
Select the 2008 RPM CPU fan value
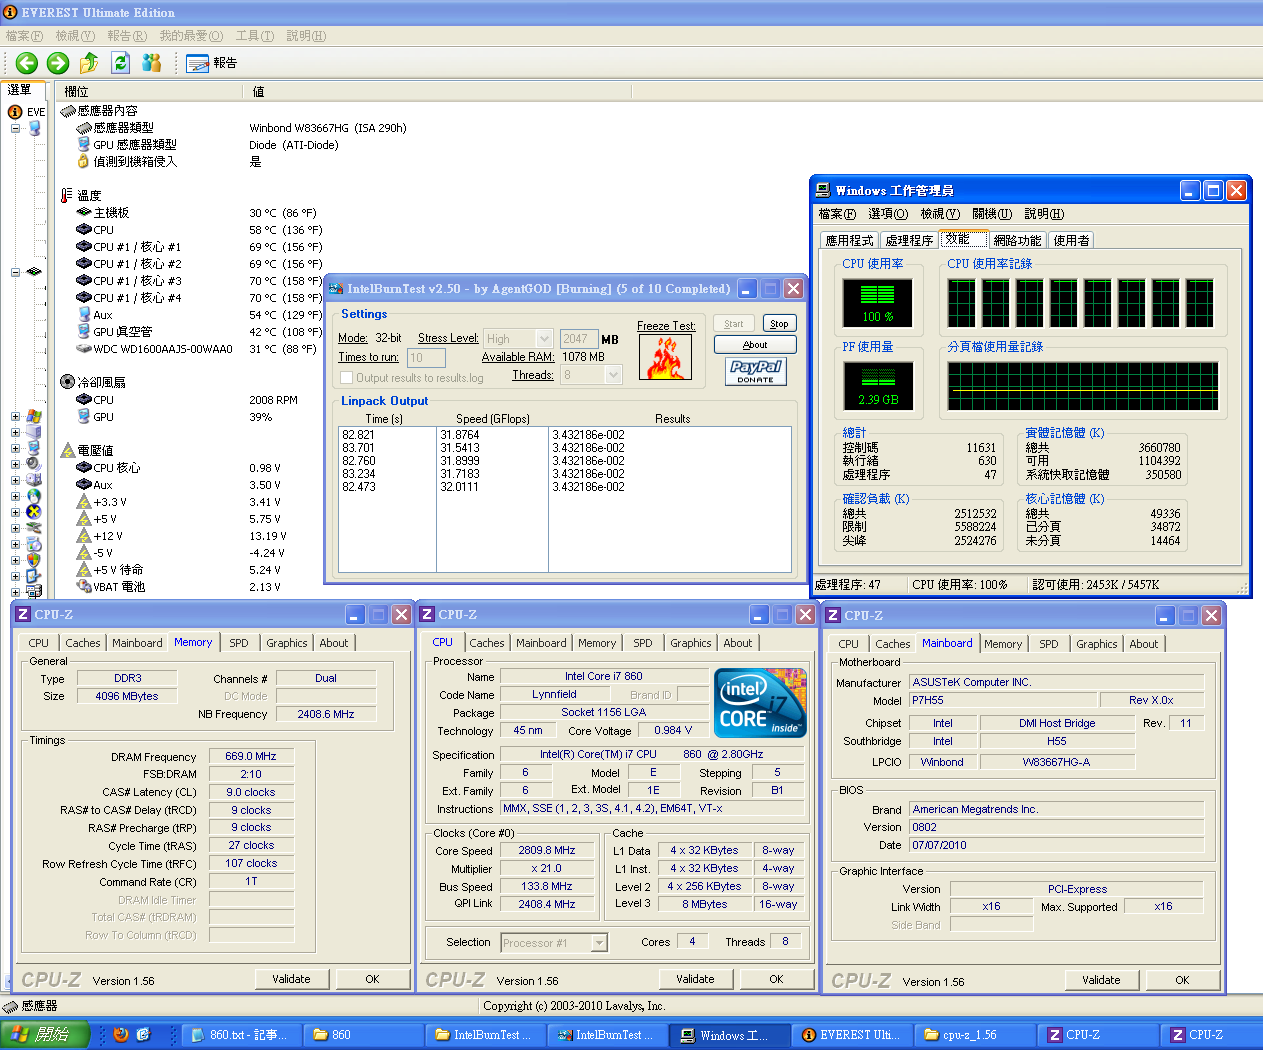[273, 400]
